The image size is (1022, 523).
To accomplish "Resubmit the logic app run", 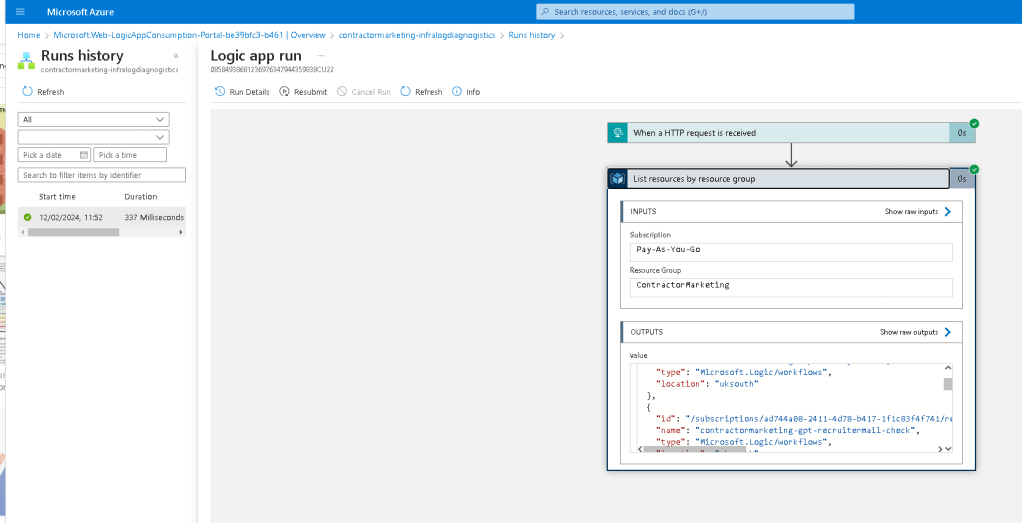I will pos(303,92).
